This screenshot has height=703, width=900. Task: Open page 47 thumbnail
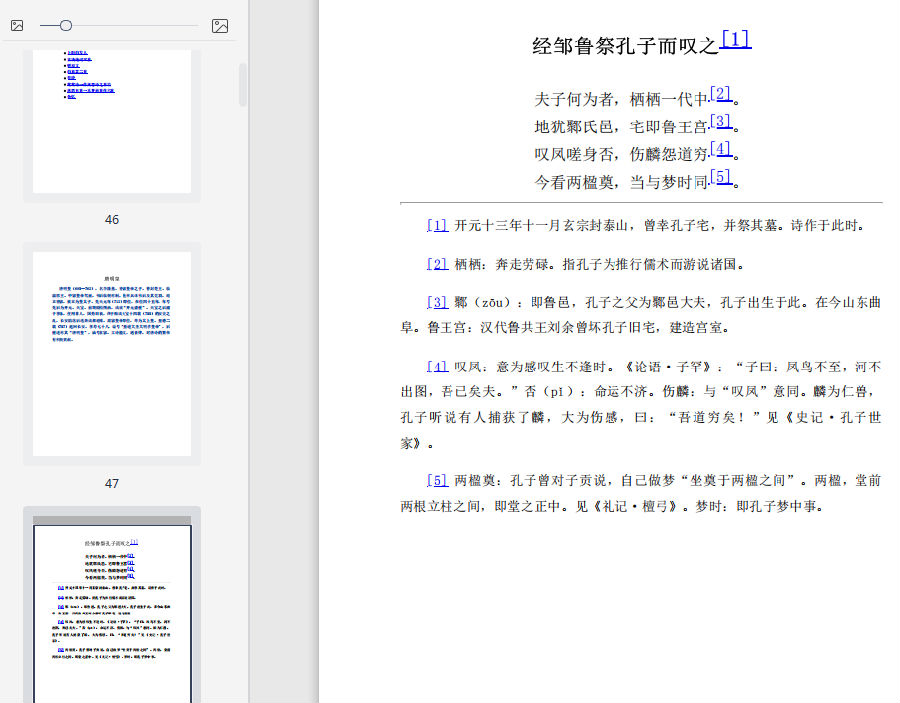[x=112, y=354]
